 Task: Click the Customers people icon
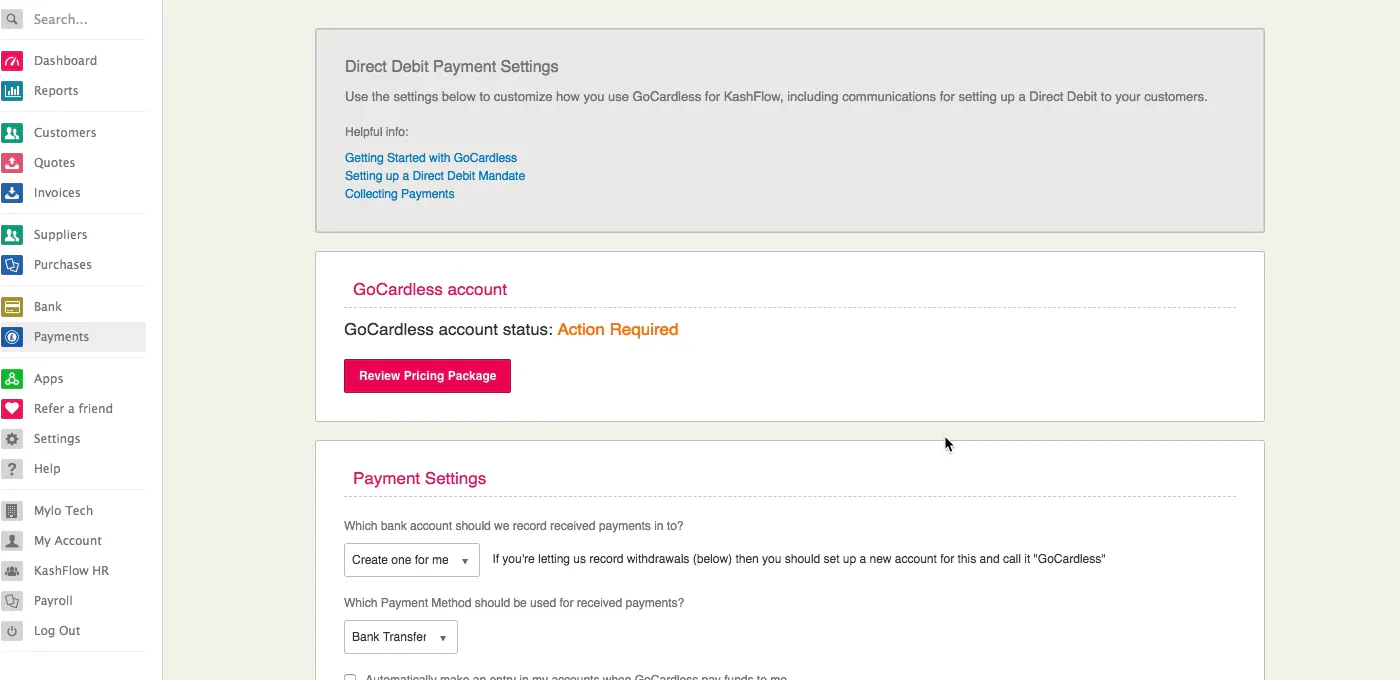(12, 133)
